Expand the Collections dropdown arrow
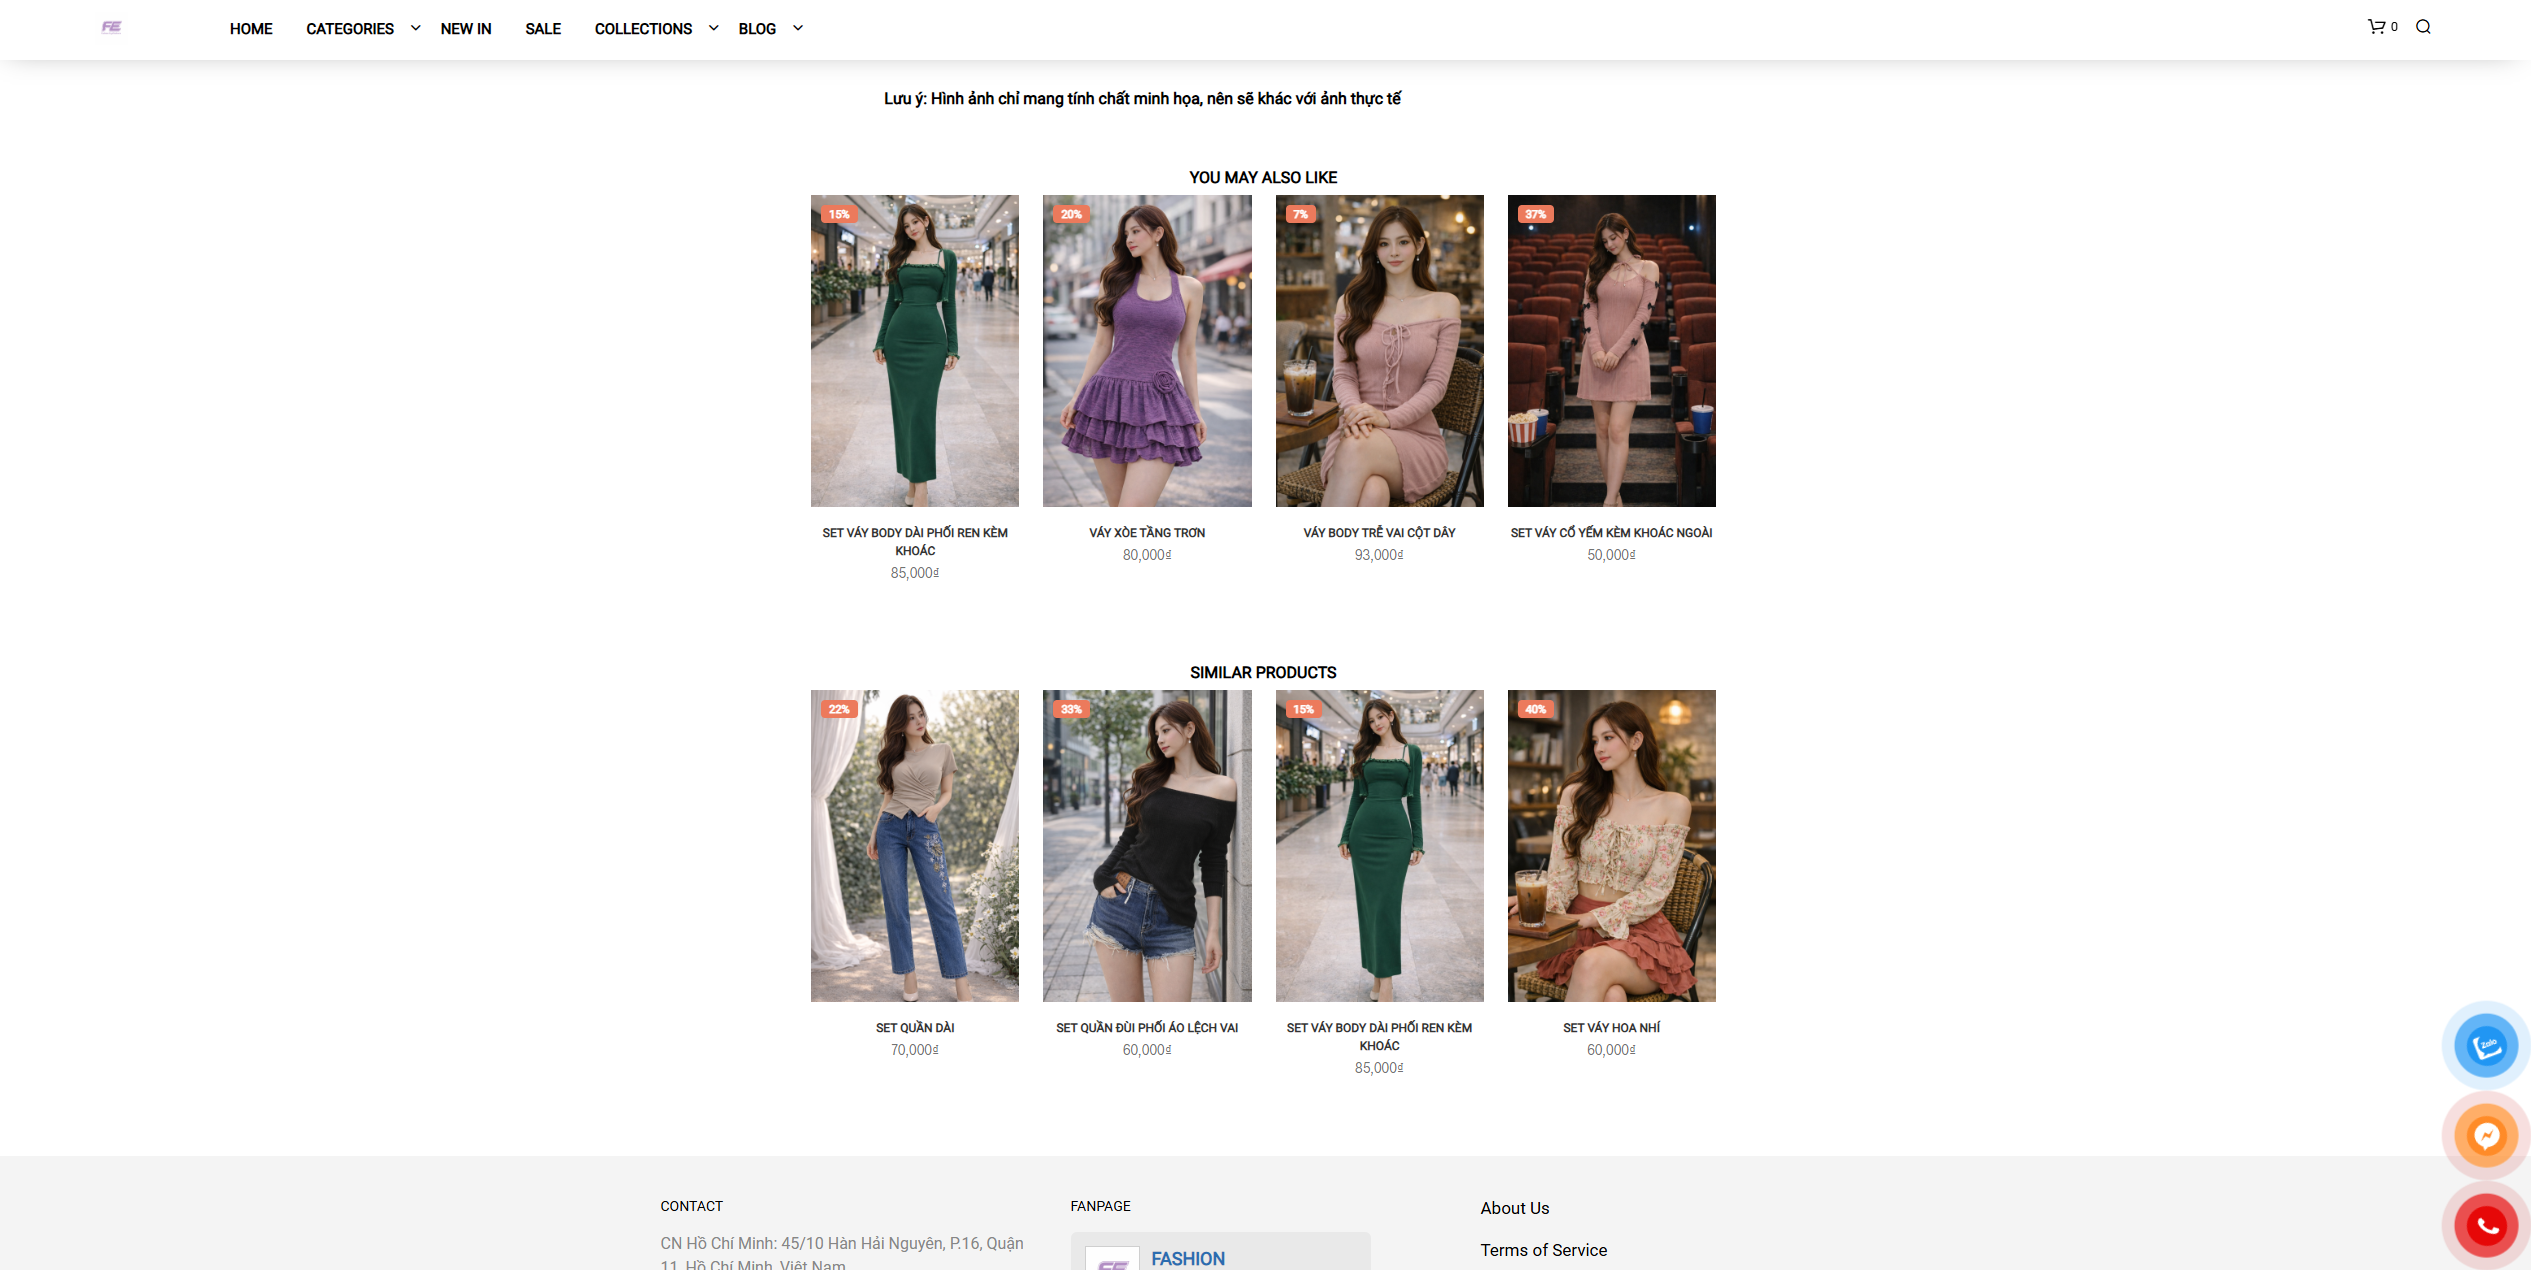Image resolution: width=2531 pixels, height=1270 pixels. 713,28
